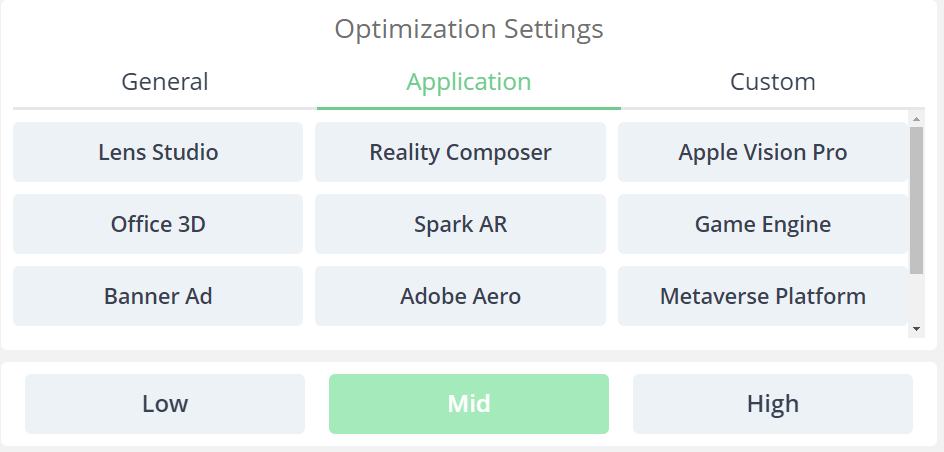Select the Application tab
The image size is (944, 452).
click(469, 82)
